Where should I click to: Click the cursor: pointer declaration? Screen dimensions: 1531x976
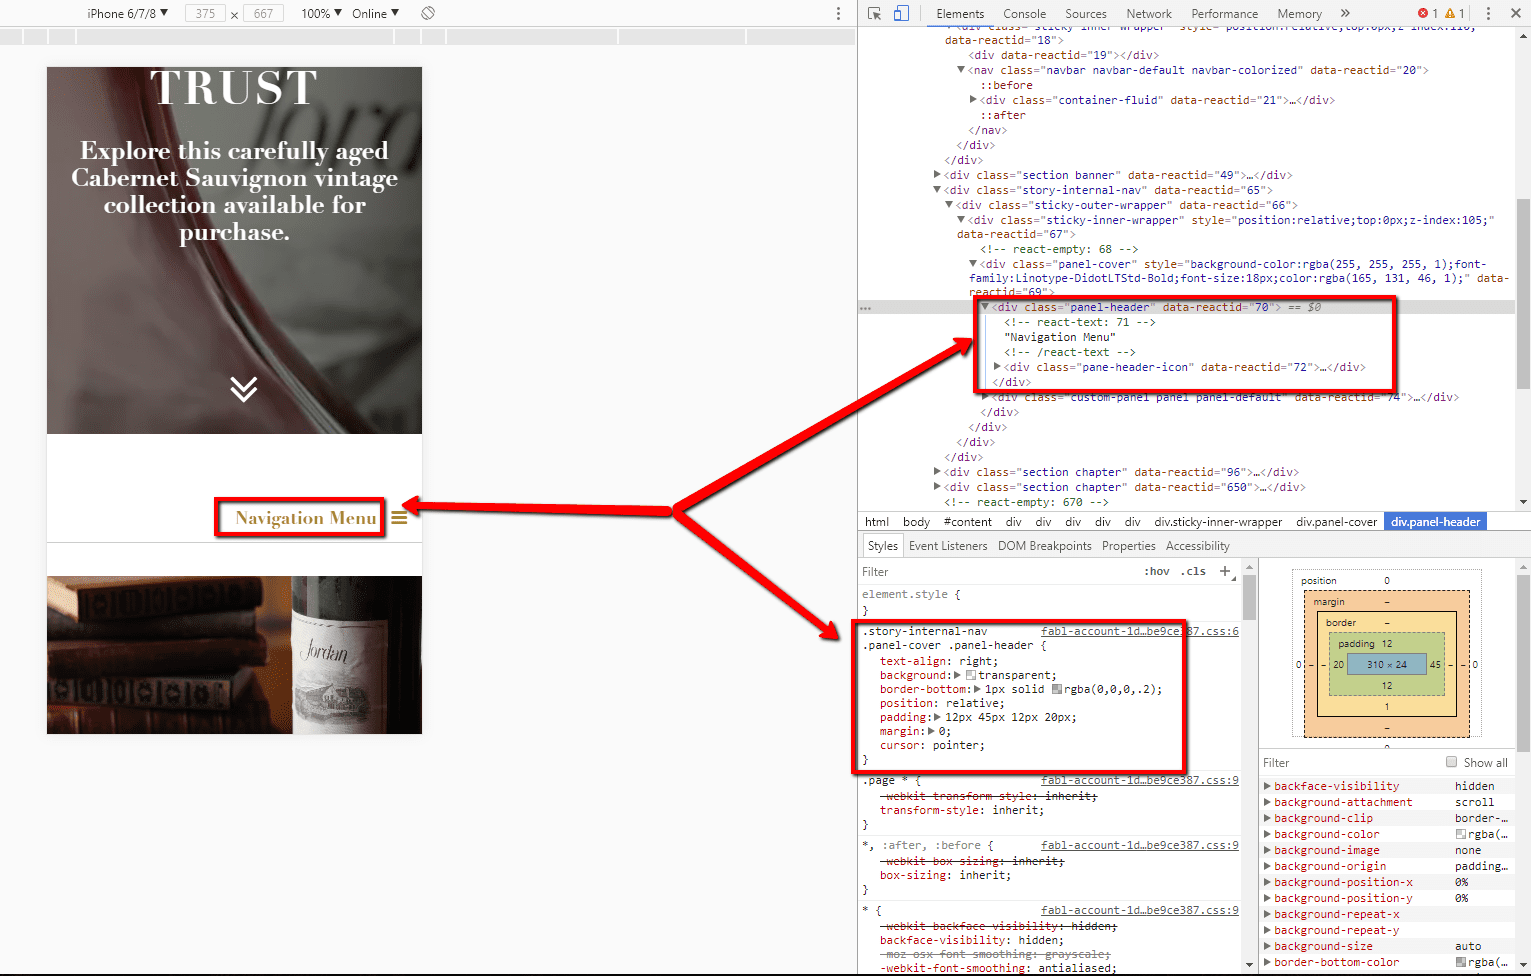click(x=932, y=745)
